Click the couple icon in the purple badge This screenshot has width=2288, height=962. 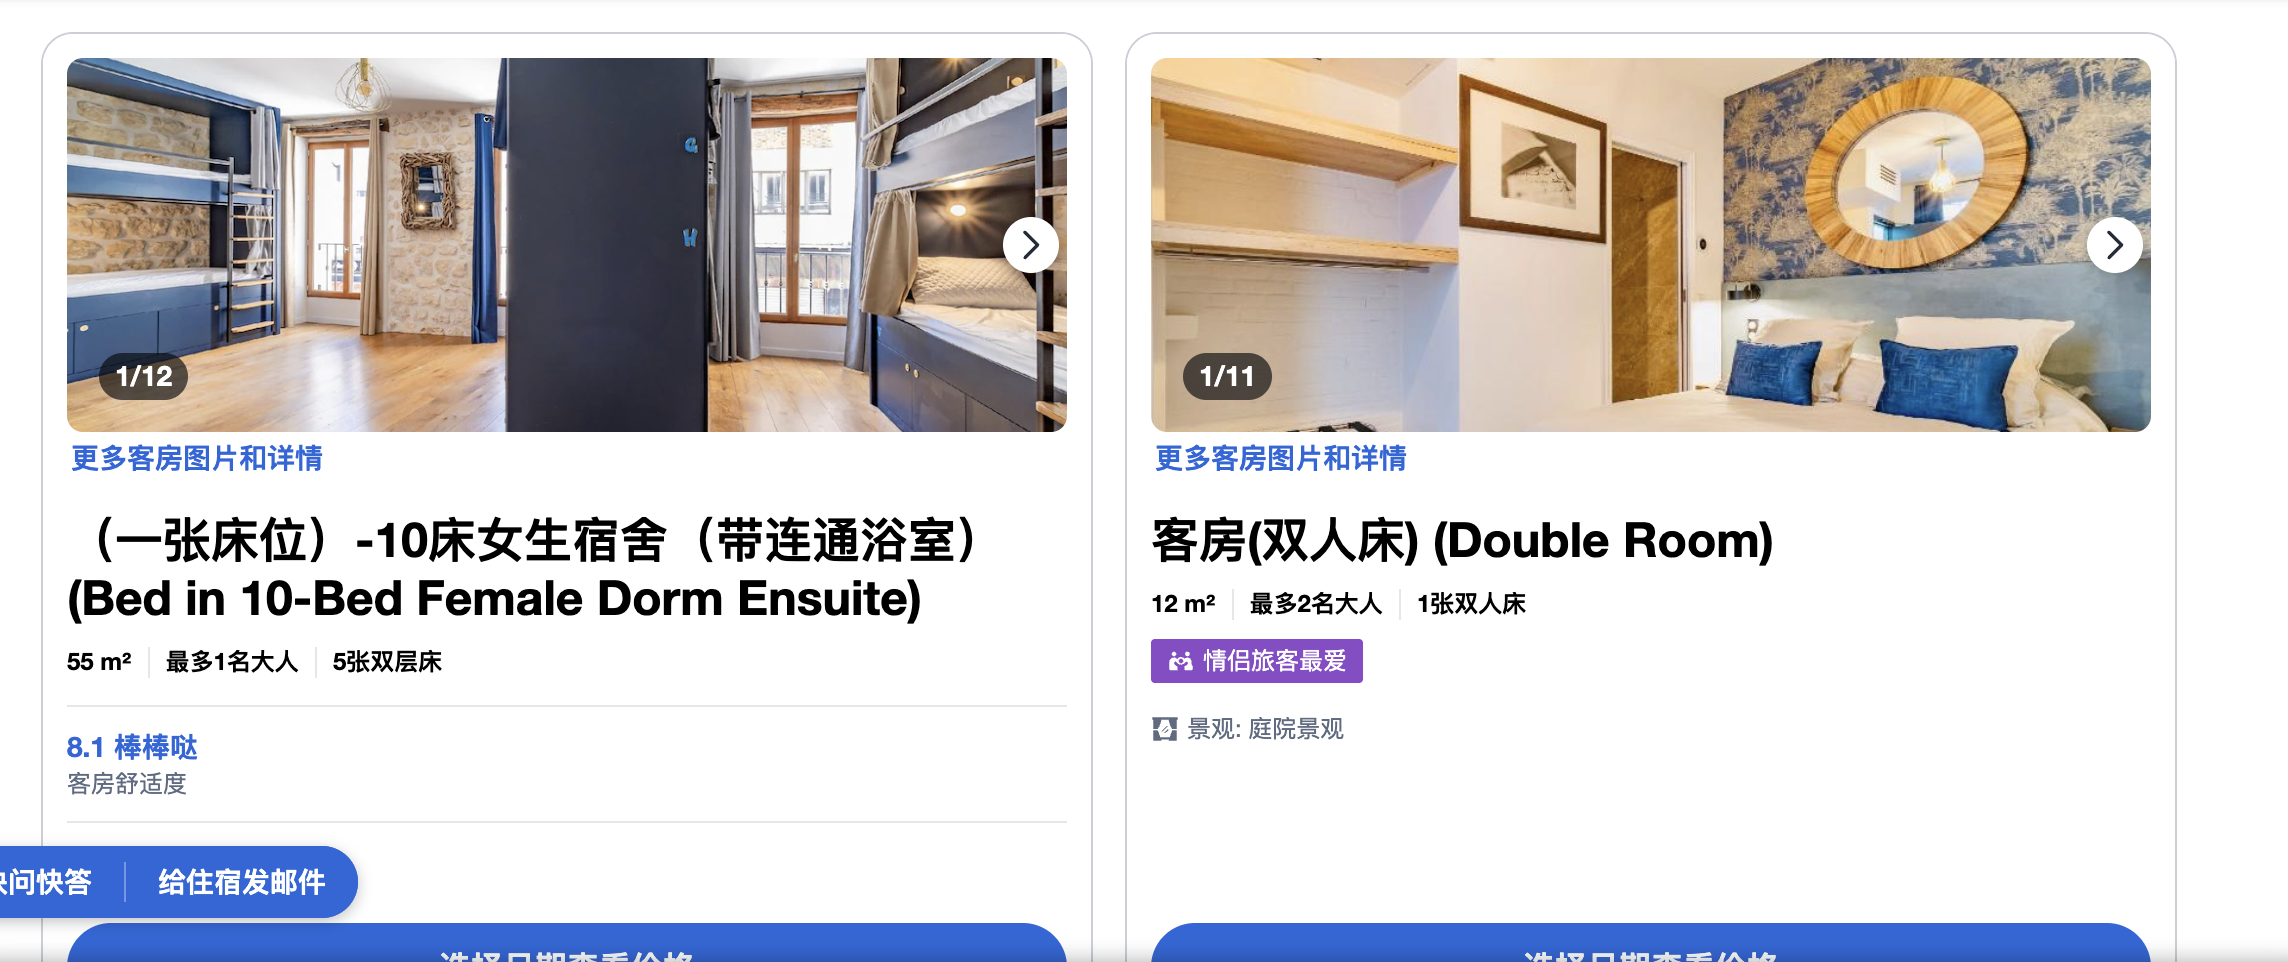(1180, 661)
